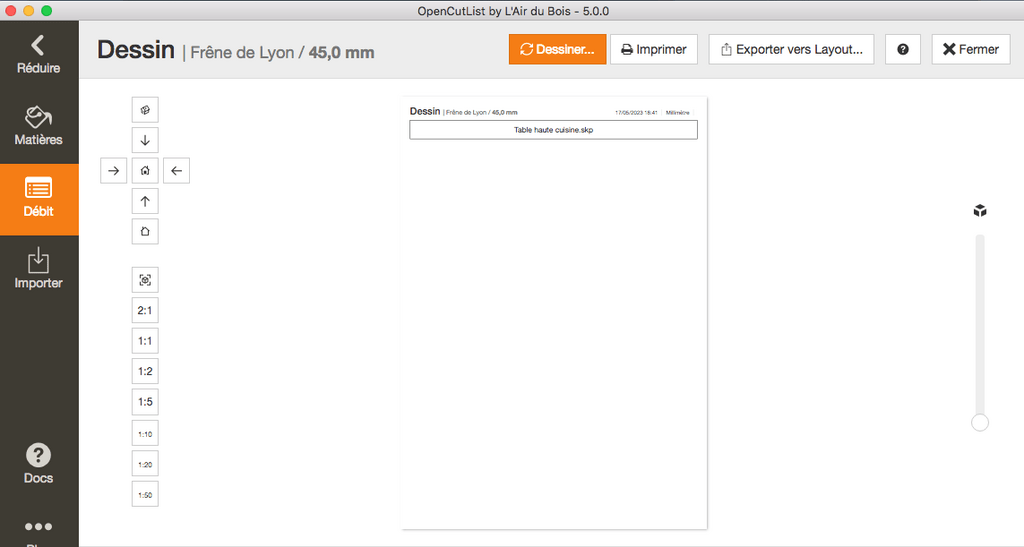Image resolution: width=1024 pixels, height=547 pixels.
Task: Click the vertical explode slider handle
Action: 980,422
